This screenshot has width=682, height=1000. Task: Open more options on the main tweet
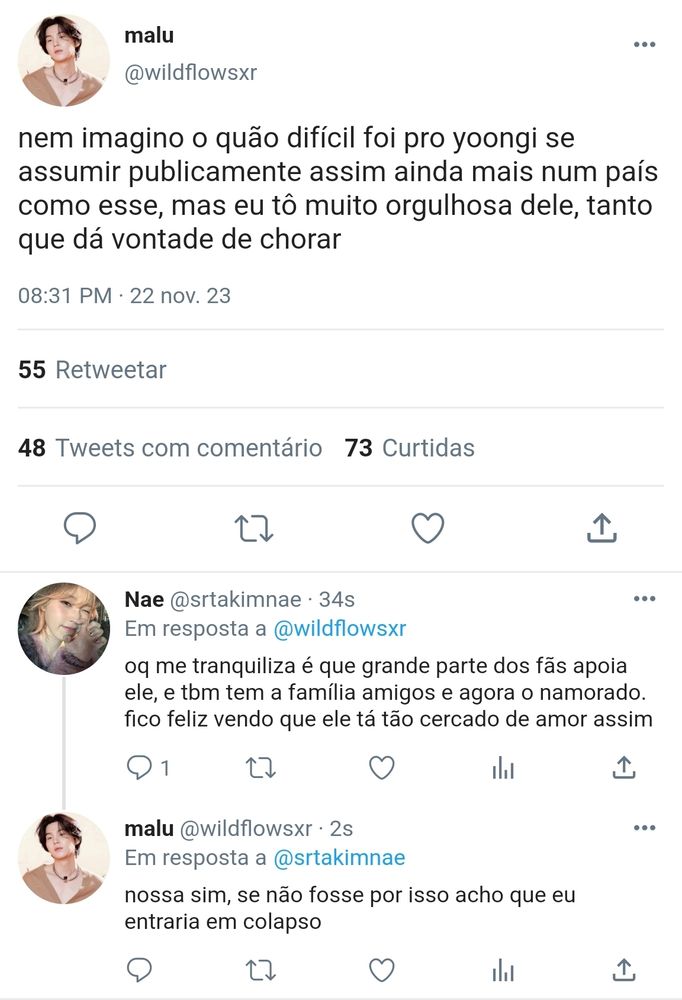click(x=644, y=44)
